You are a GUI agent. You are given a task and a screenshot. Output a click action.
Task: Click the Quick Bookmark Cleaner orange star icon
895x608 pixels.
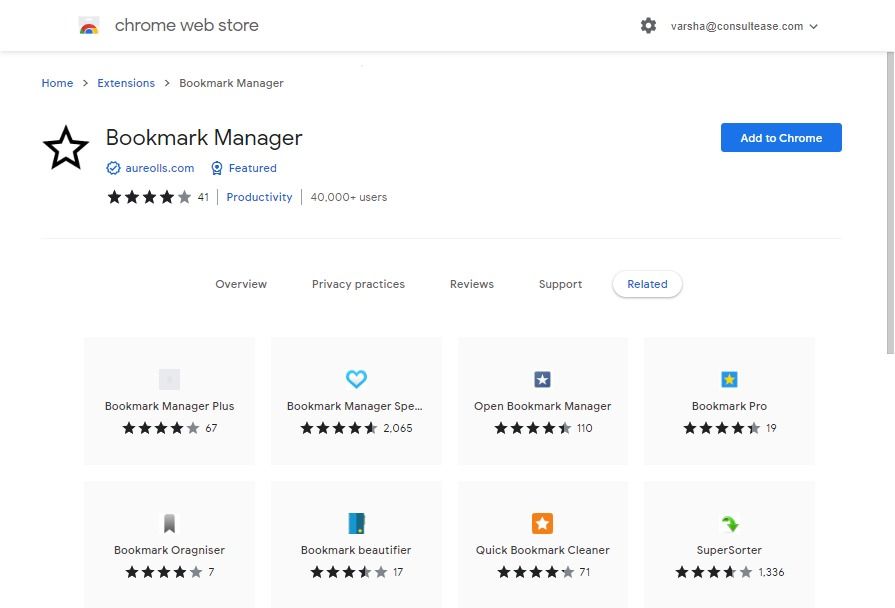click(x=542, y=523)
